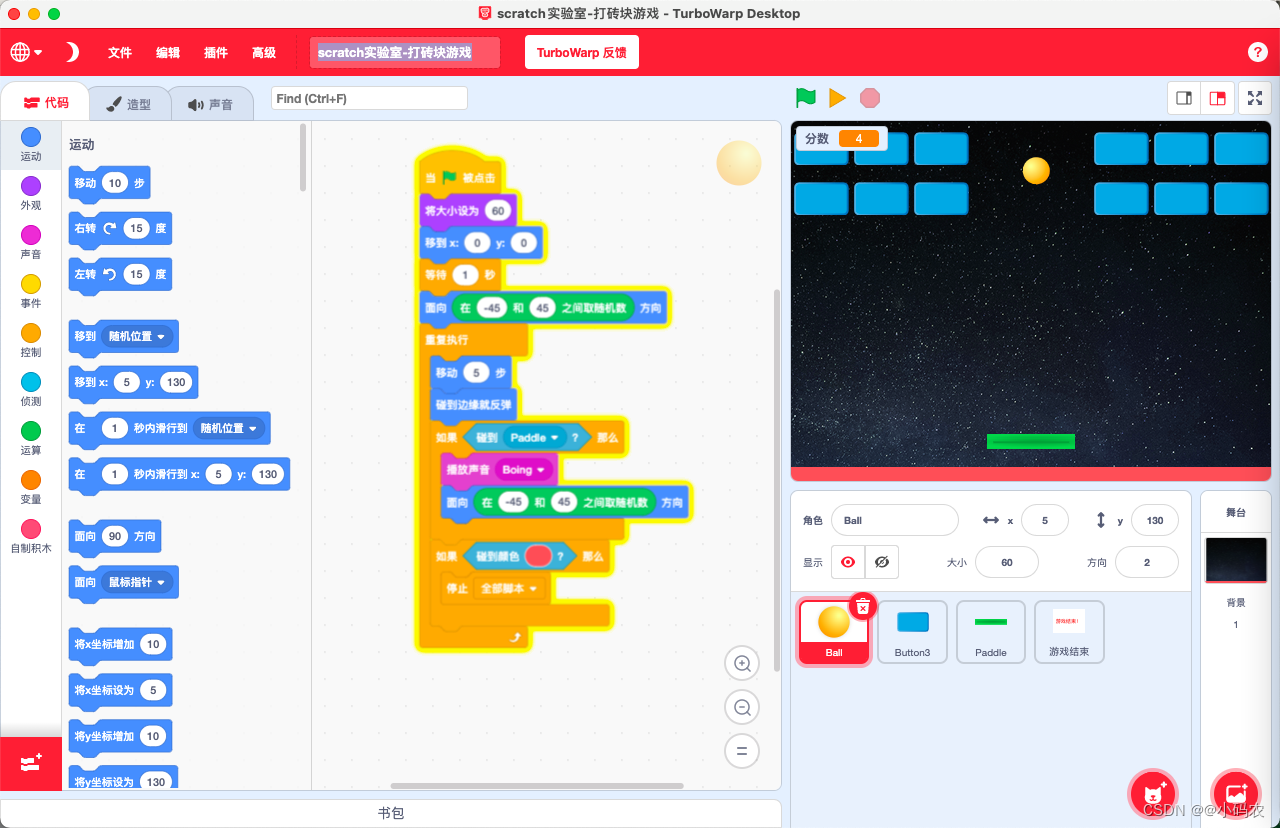The image size is (1280, 828).
Task: Click the 左转 15 度 block
Action: [x=120, y=274]
